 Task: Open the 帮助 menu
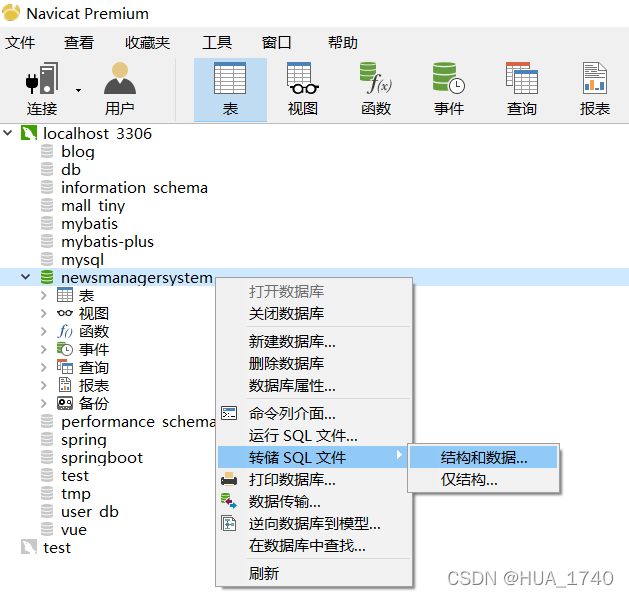click(343, 42)
